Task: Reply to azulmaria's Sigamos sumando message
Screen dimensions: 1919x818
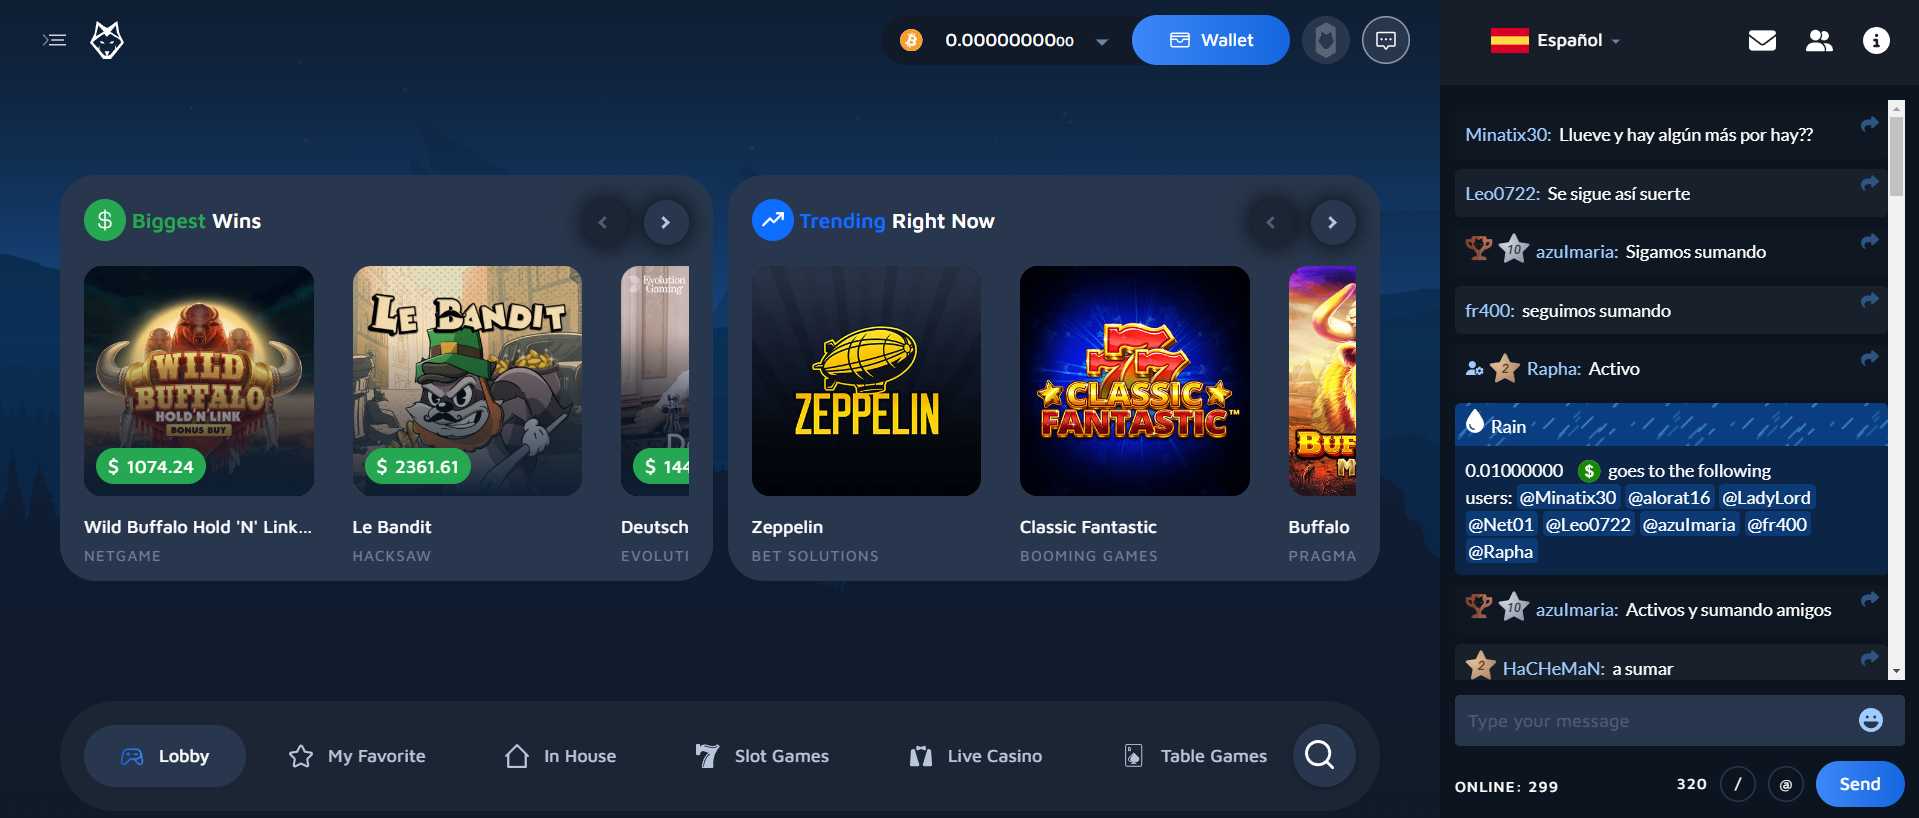Action: tap(1869, 241)
